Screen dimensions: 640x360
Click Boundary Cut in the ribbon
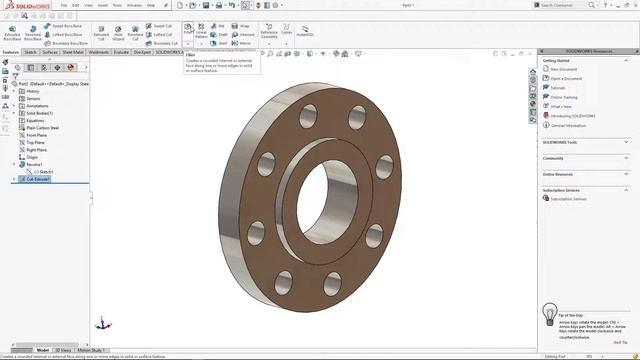click(162, 43)
